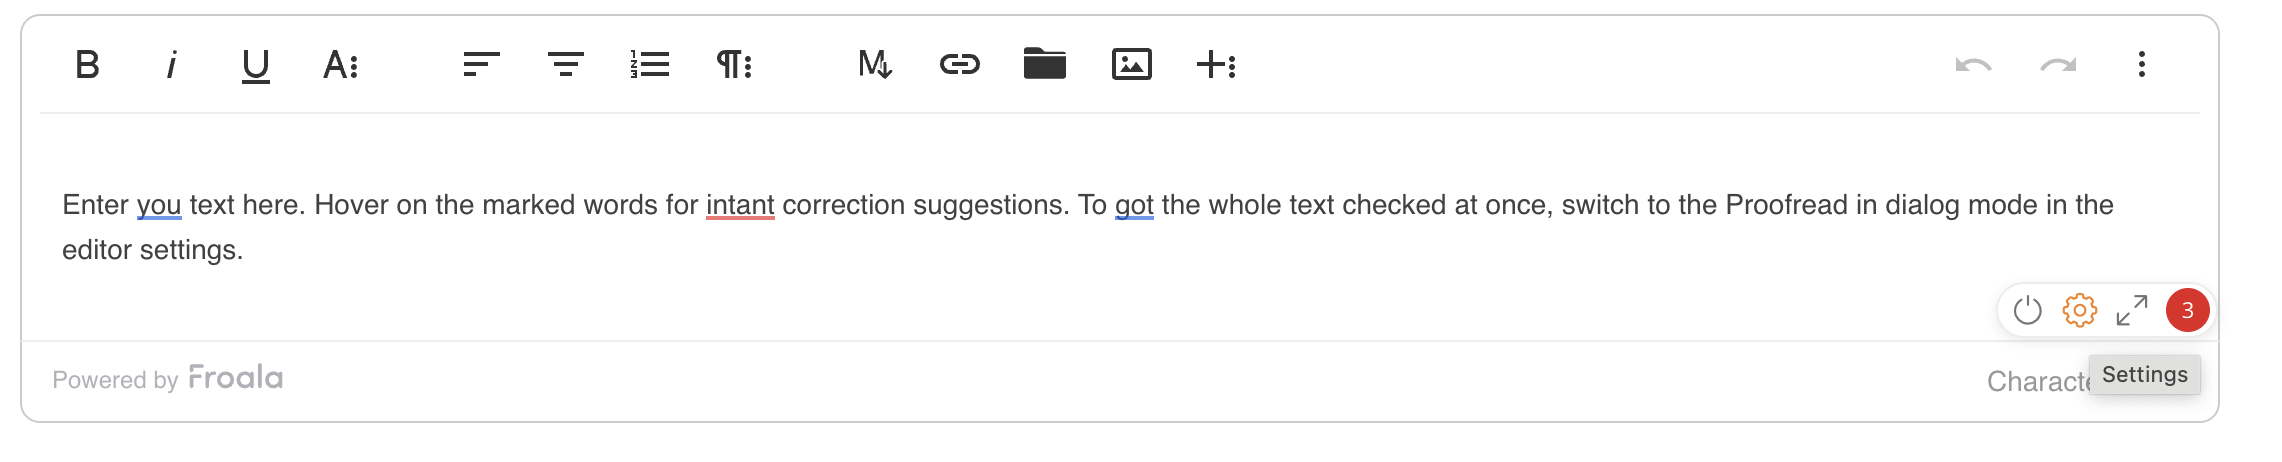Viewport: 2282px width, 462px height.
Task: Click the Undo arrow
Action: click(1974, 65)
